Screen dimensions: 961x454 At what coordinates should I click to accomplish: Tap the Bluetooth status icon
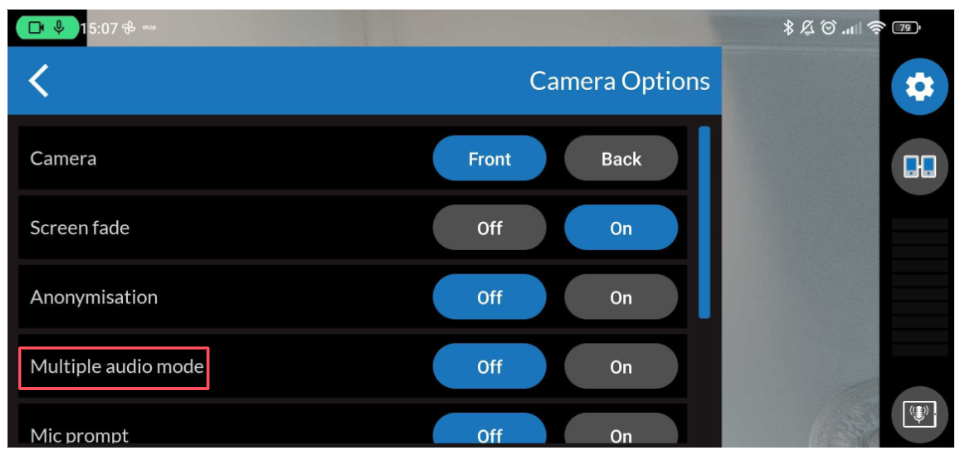(788, 28)
